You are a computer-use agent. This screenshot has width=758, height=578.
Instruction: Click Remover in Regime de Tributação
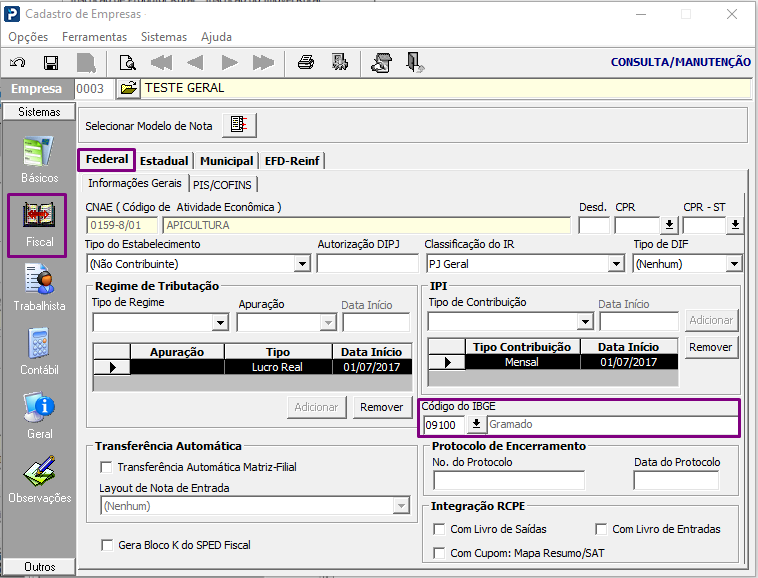click(x=381, y=407)
